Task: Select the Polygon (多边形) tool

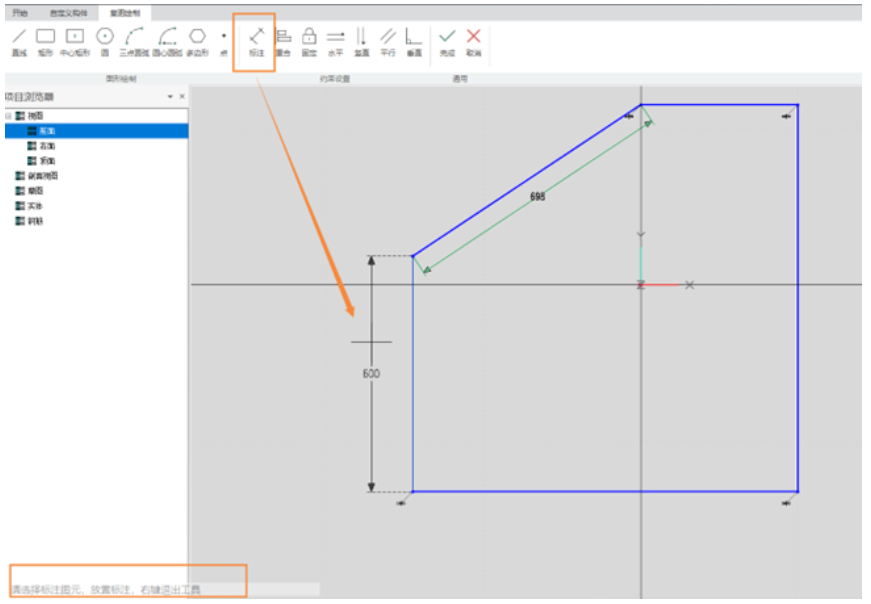Action: [x=197, y=41]
